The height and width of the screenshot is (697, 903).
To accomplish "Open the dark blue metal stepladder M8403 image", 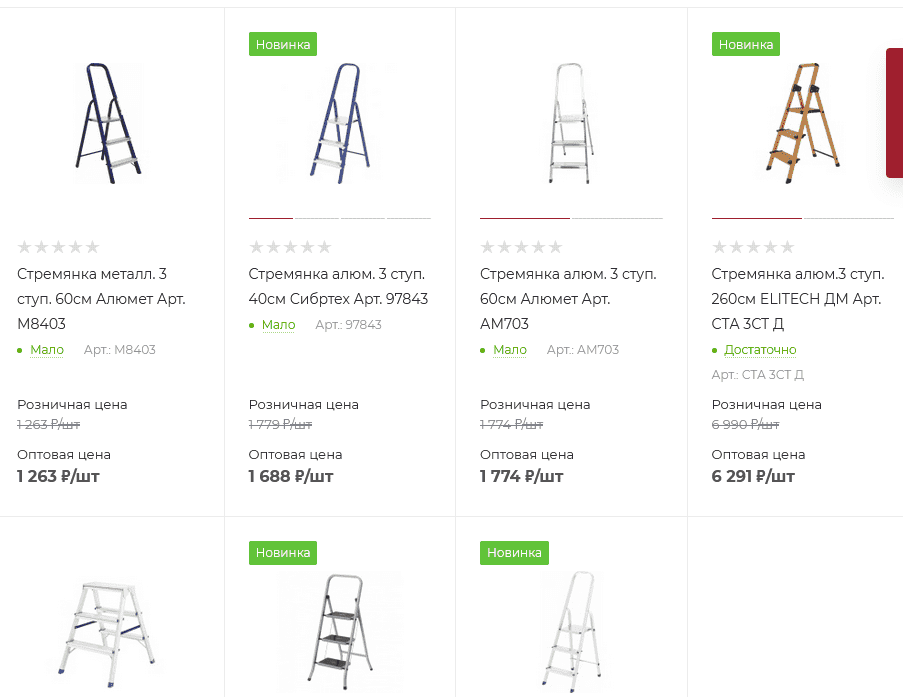I will pyautogui.click(x=108, y=123).
